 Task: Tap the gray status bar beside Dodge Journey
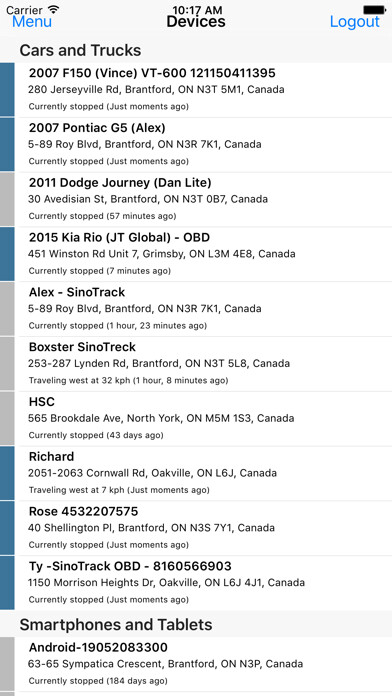point(7,199)
